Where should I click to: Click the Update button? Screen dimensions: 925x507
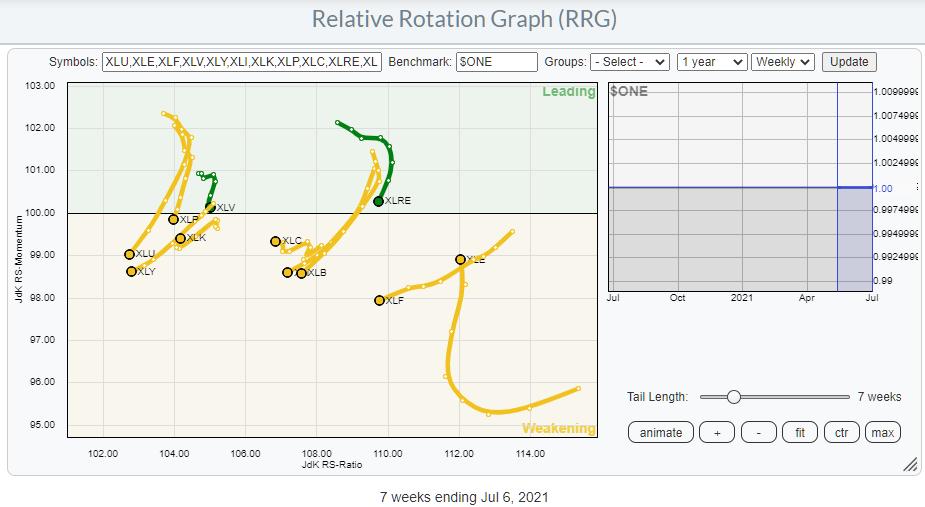coord(849,62)
